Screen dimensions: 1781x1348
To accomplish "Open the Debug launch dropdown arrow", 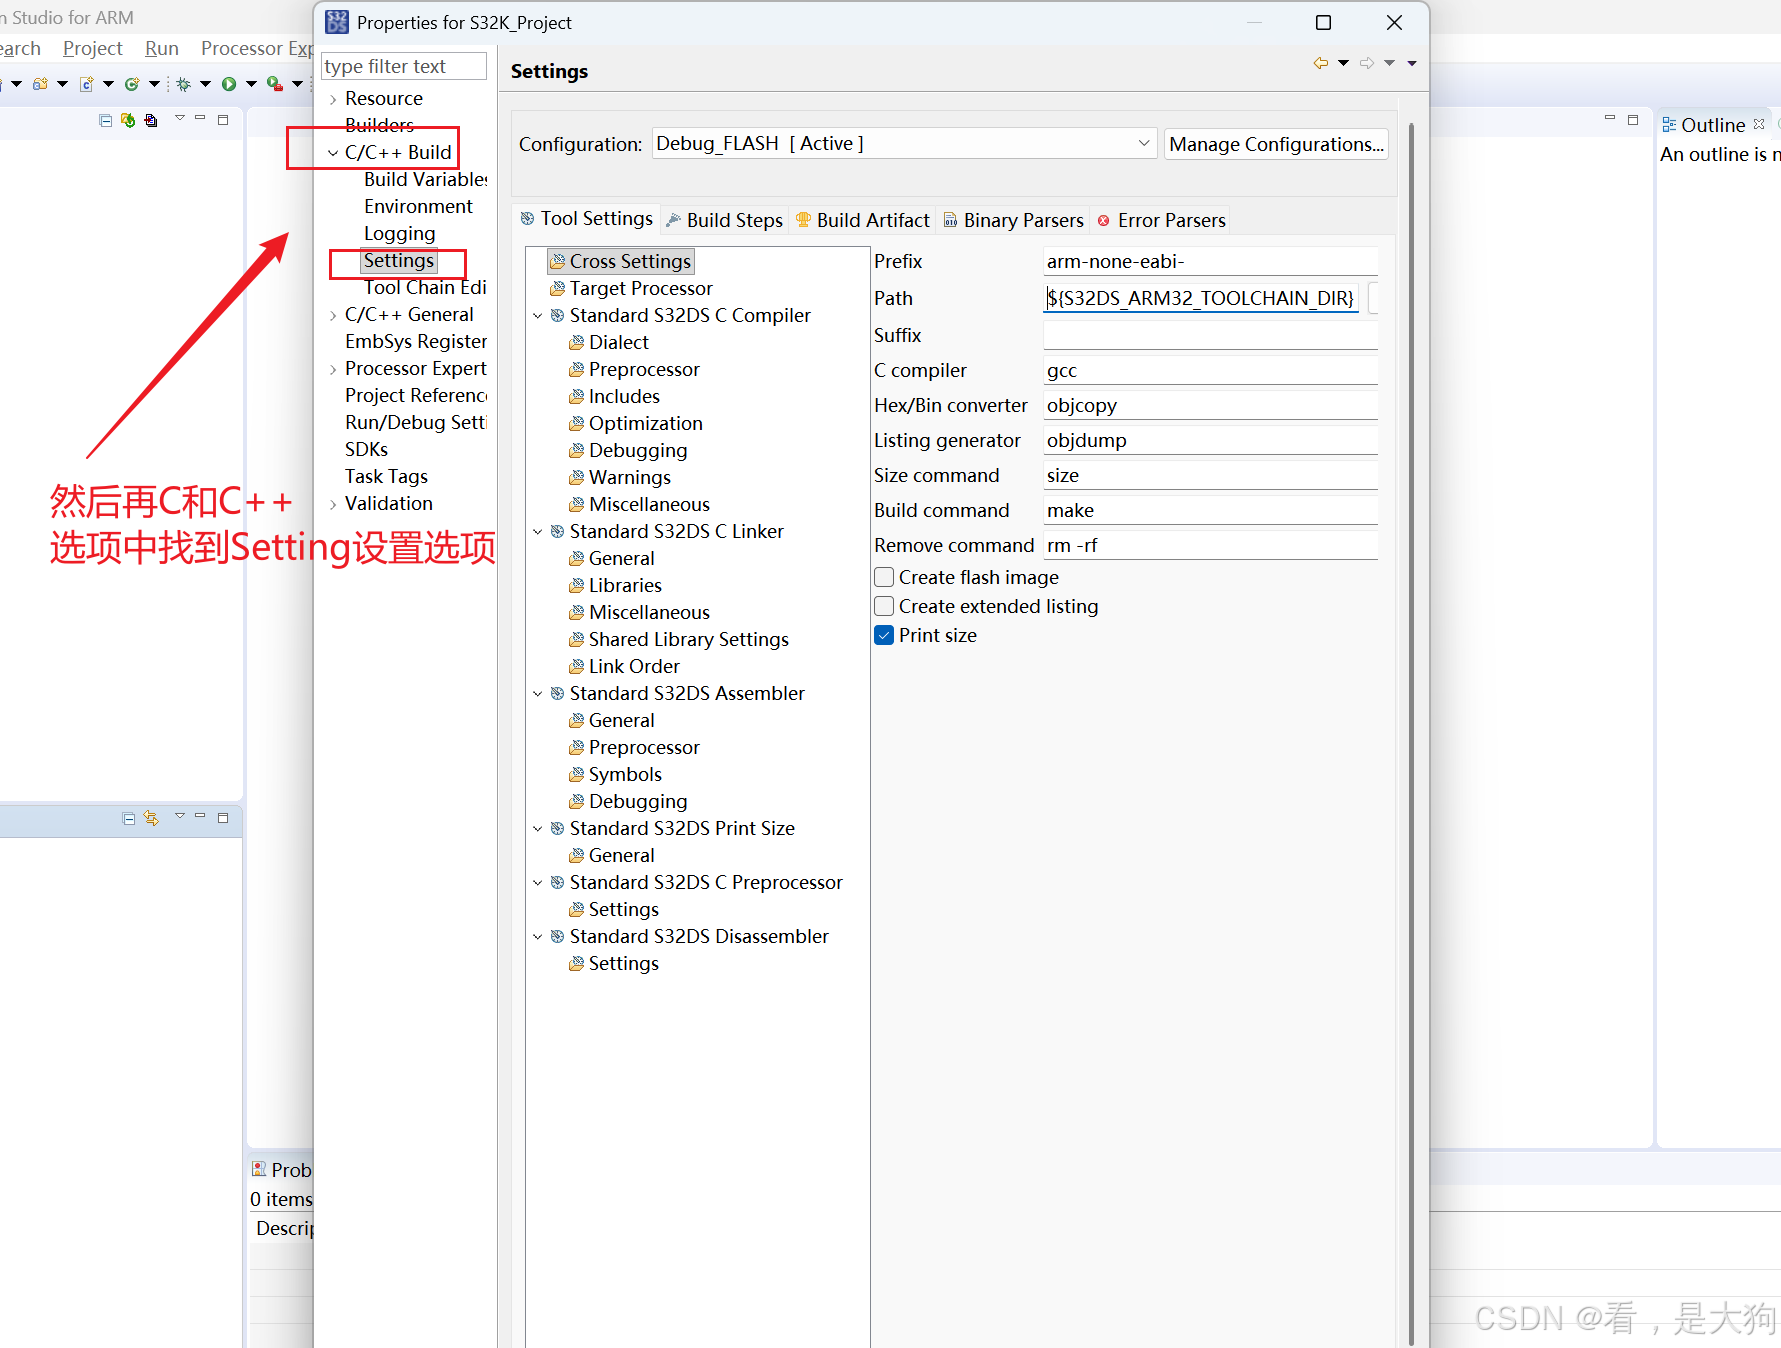I will point(205,84).
